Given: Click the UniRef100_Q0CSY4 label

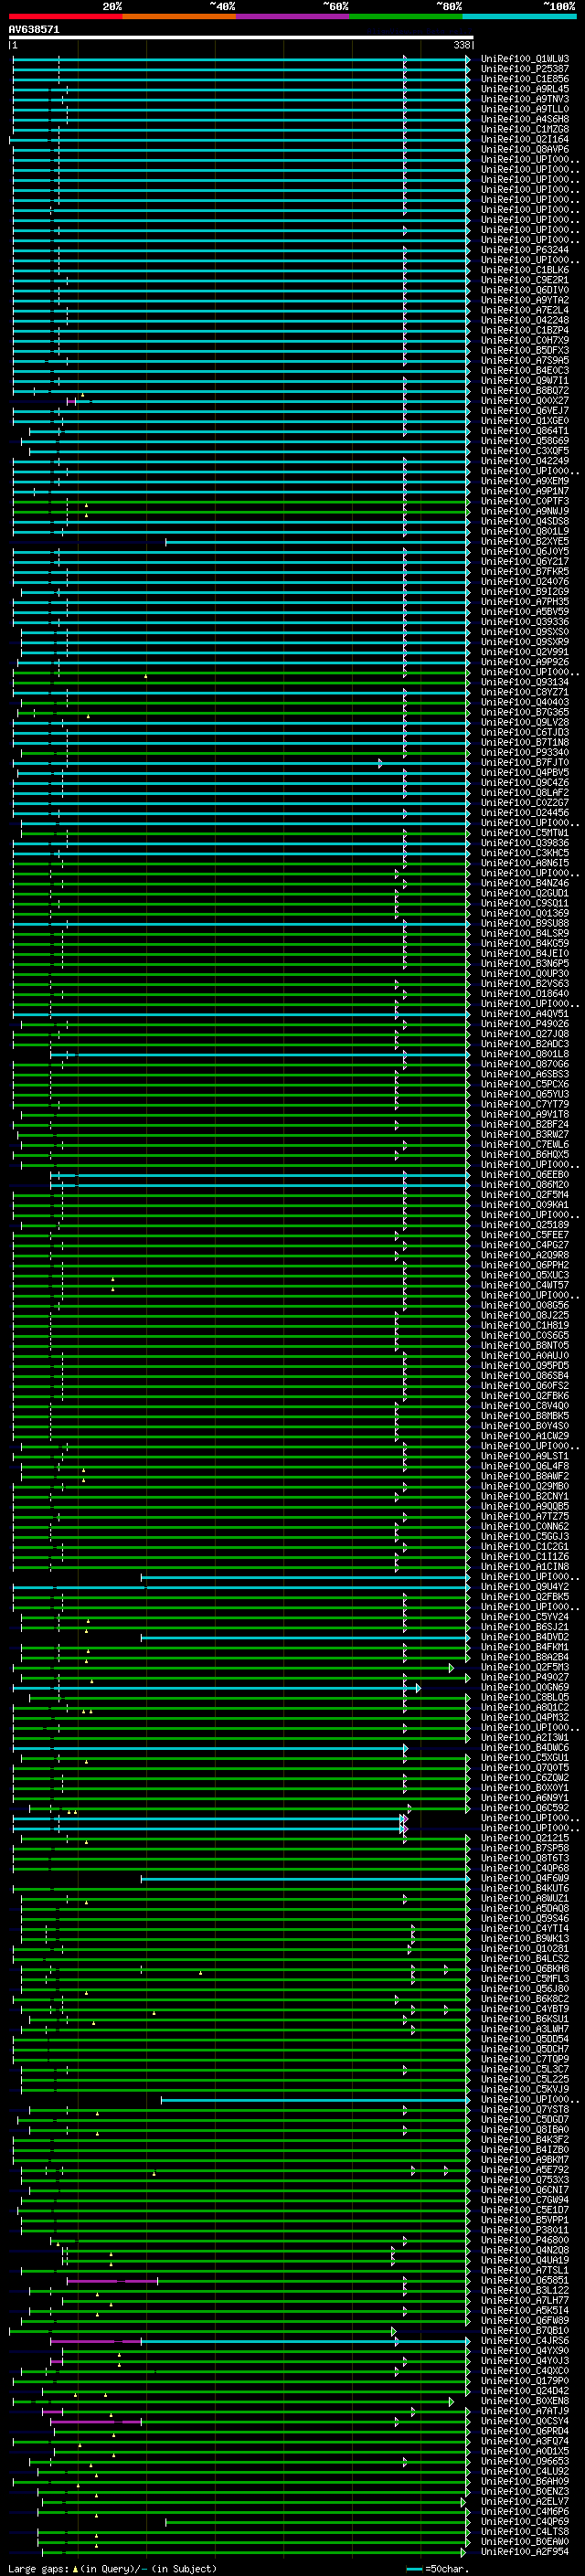Looking at the screenshot, I should tap(525, 2420).
